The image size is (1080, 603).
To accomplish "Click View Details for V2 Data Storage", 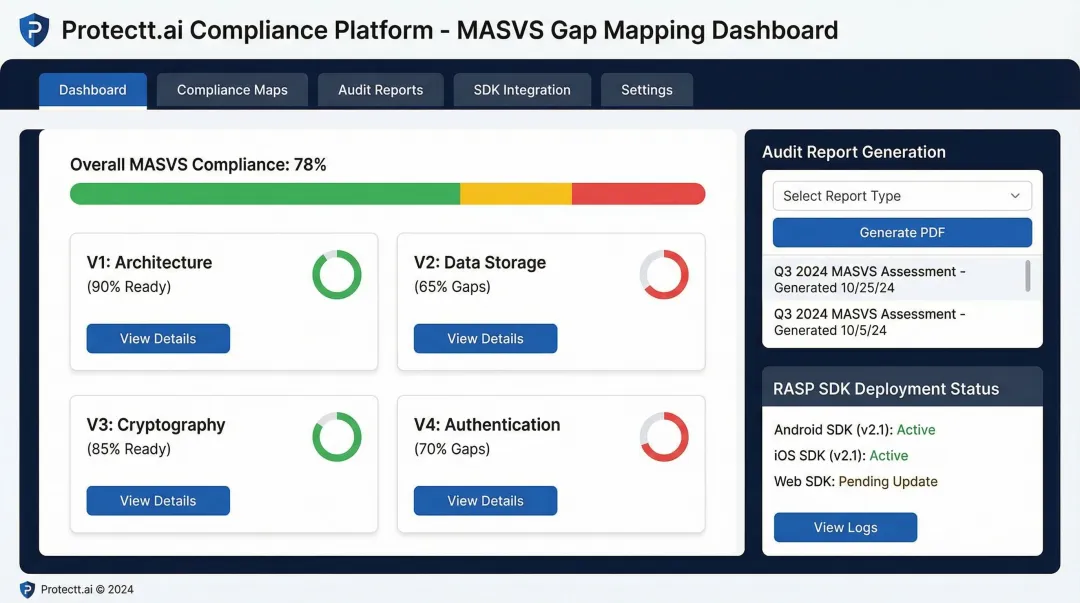I will (x=485, y=338).
